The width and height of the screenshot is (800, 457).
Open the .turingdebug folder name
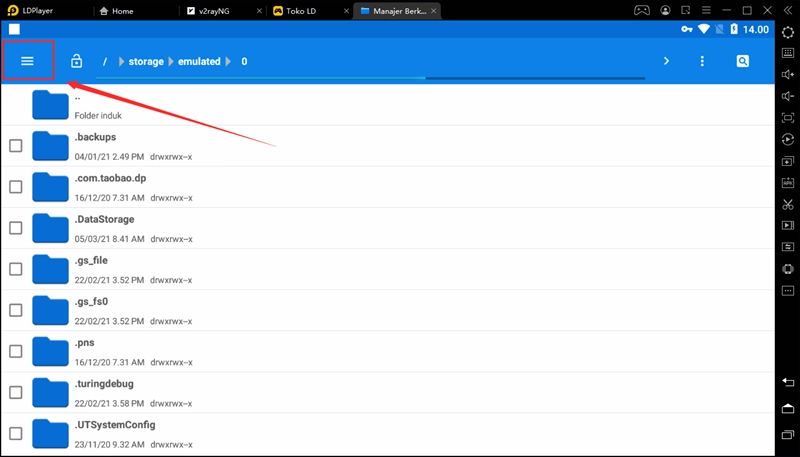104,384
